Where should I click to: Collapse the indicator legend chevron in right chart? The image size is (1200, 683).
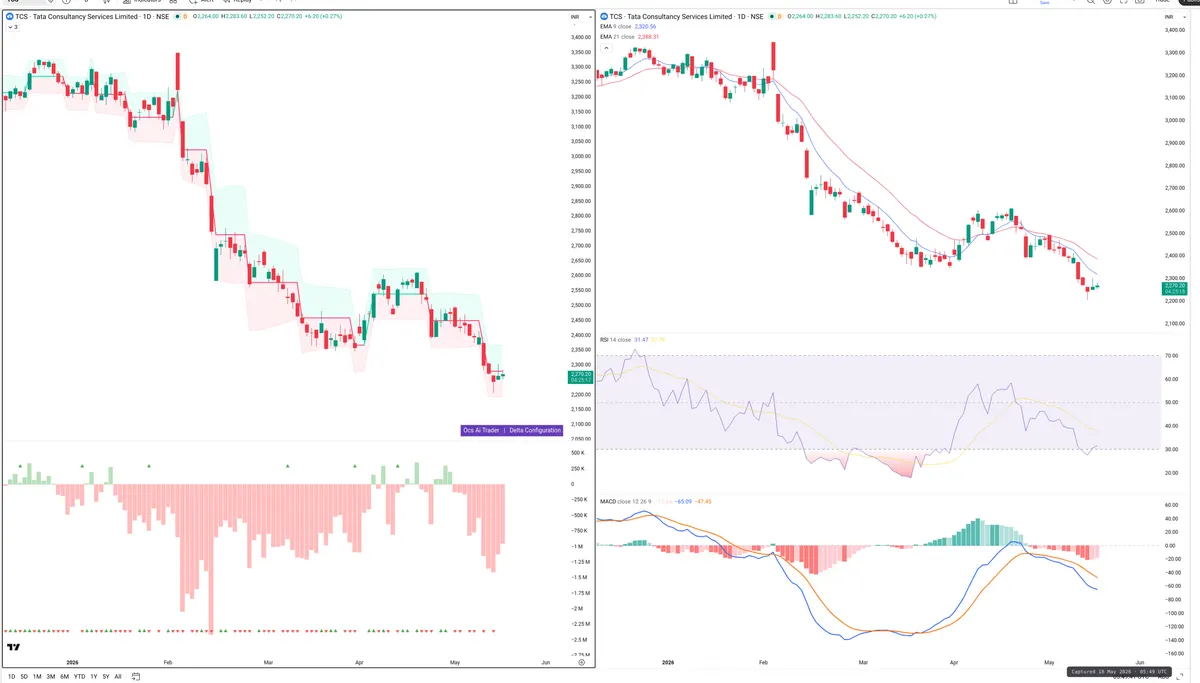pyautogui.click(x=605, y=47)
